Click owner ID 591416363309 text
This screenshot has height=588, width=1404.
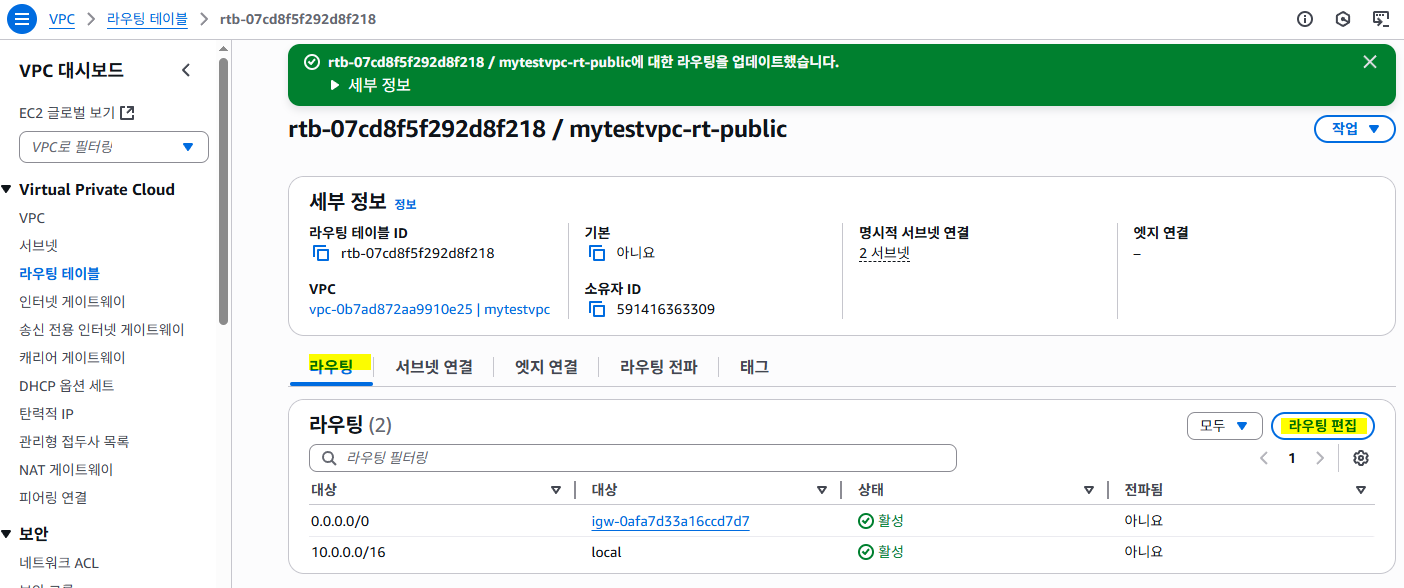coord(666,309)
